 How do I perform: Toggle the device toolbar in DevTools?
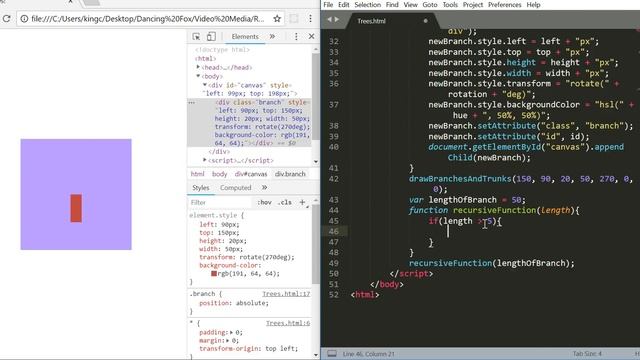211,37
